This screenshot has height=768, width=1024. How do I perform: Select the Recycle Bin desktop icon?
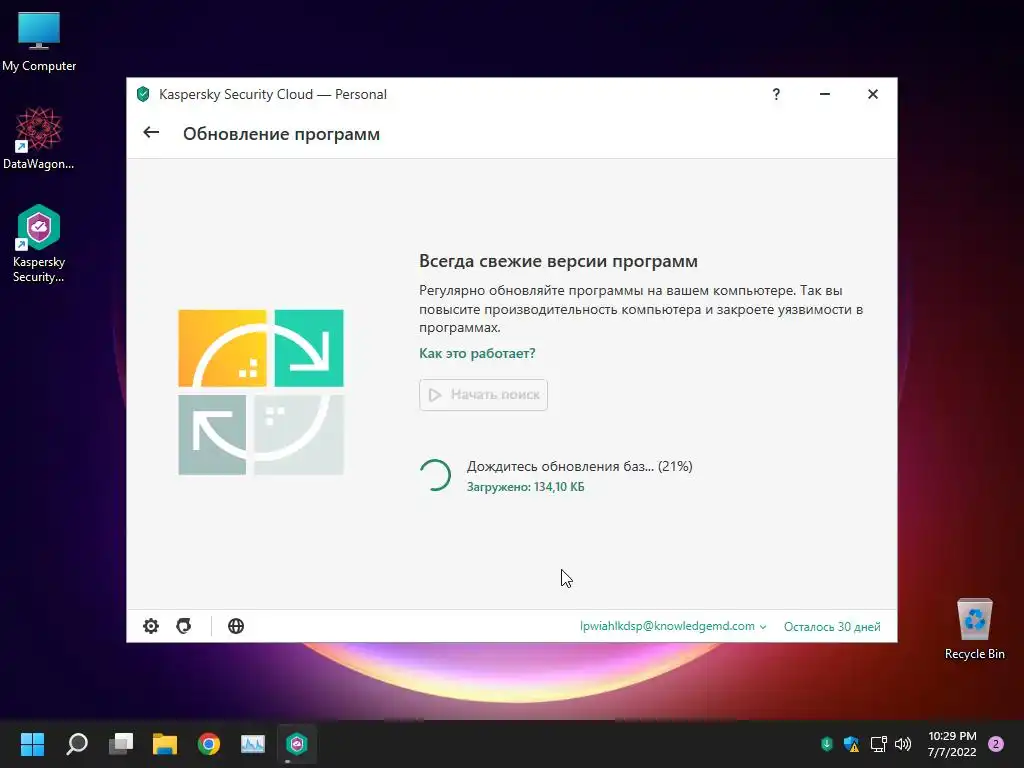[x=974, y=629]
